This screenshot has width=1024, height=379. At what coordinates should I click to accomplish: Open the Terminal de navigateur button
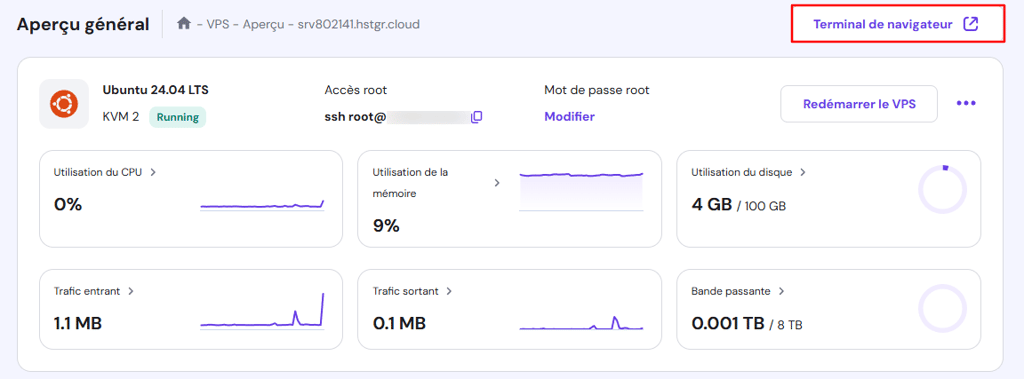point(897,24)
